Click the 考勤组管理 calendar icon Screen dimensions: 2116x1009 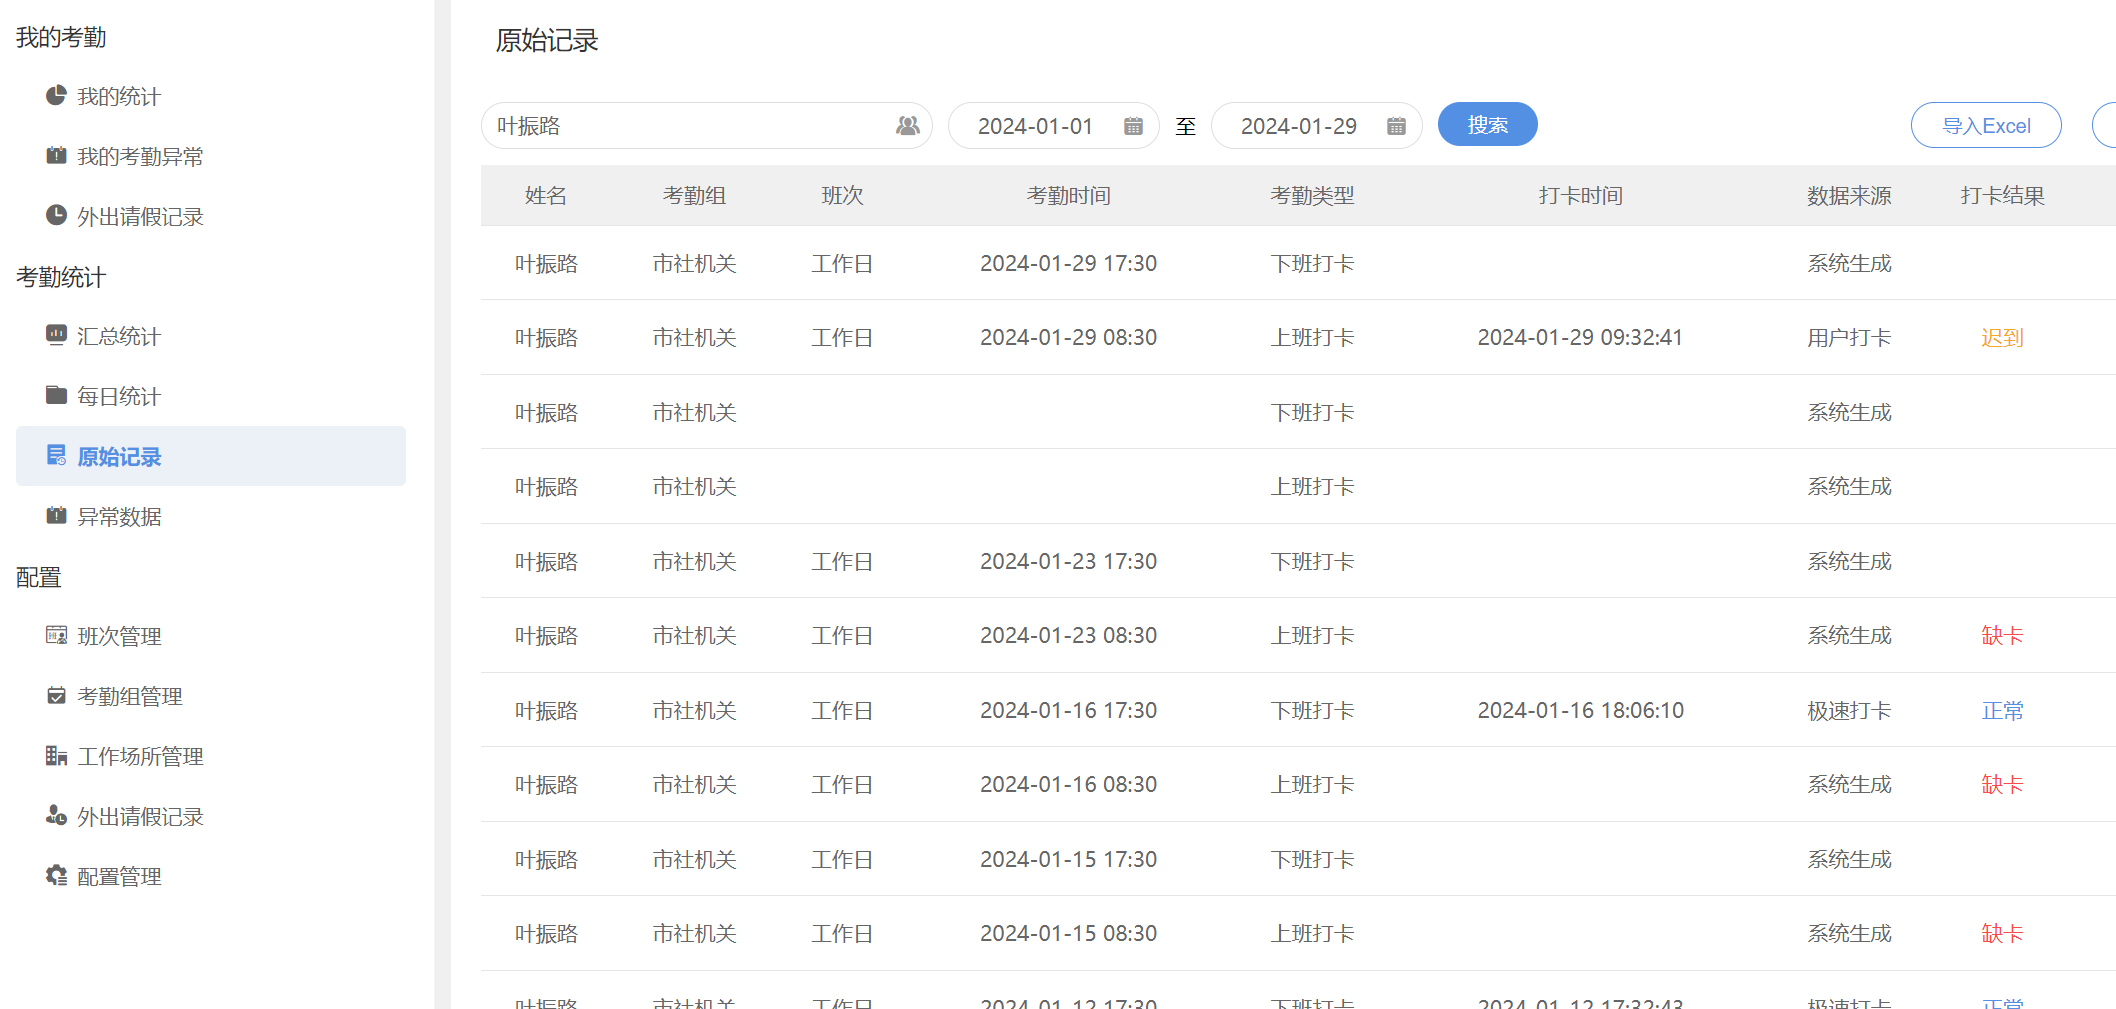pyautogui.click(x=56, y=696)
